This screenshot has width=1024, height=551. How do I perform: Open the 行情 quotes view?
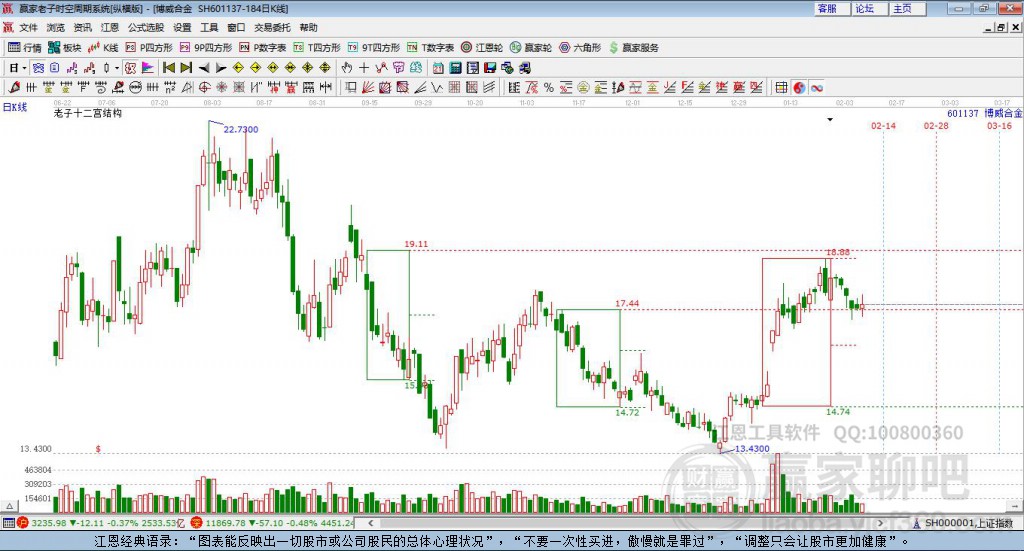pyautogui.click(x=25, y=48)
